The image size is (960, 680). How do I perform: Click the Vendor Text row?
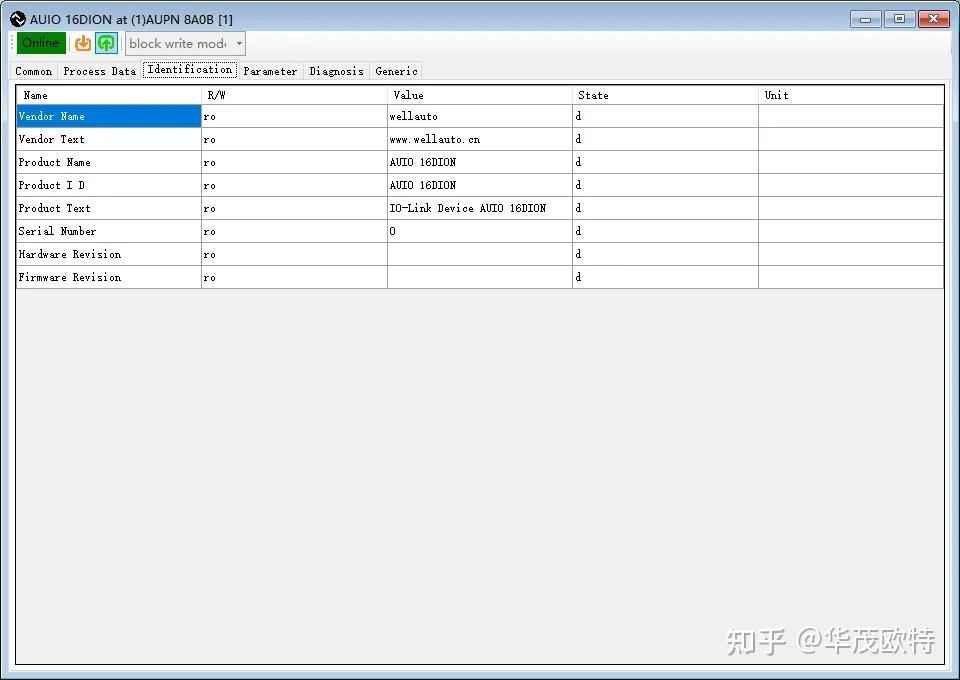(x=108, y=139)
